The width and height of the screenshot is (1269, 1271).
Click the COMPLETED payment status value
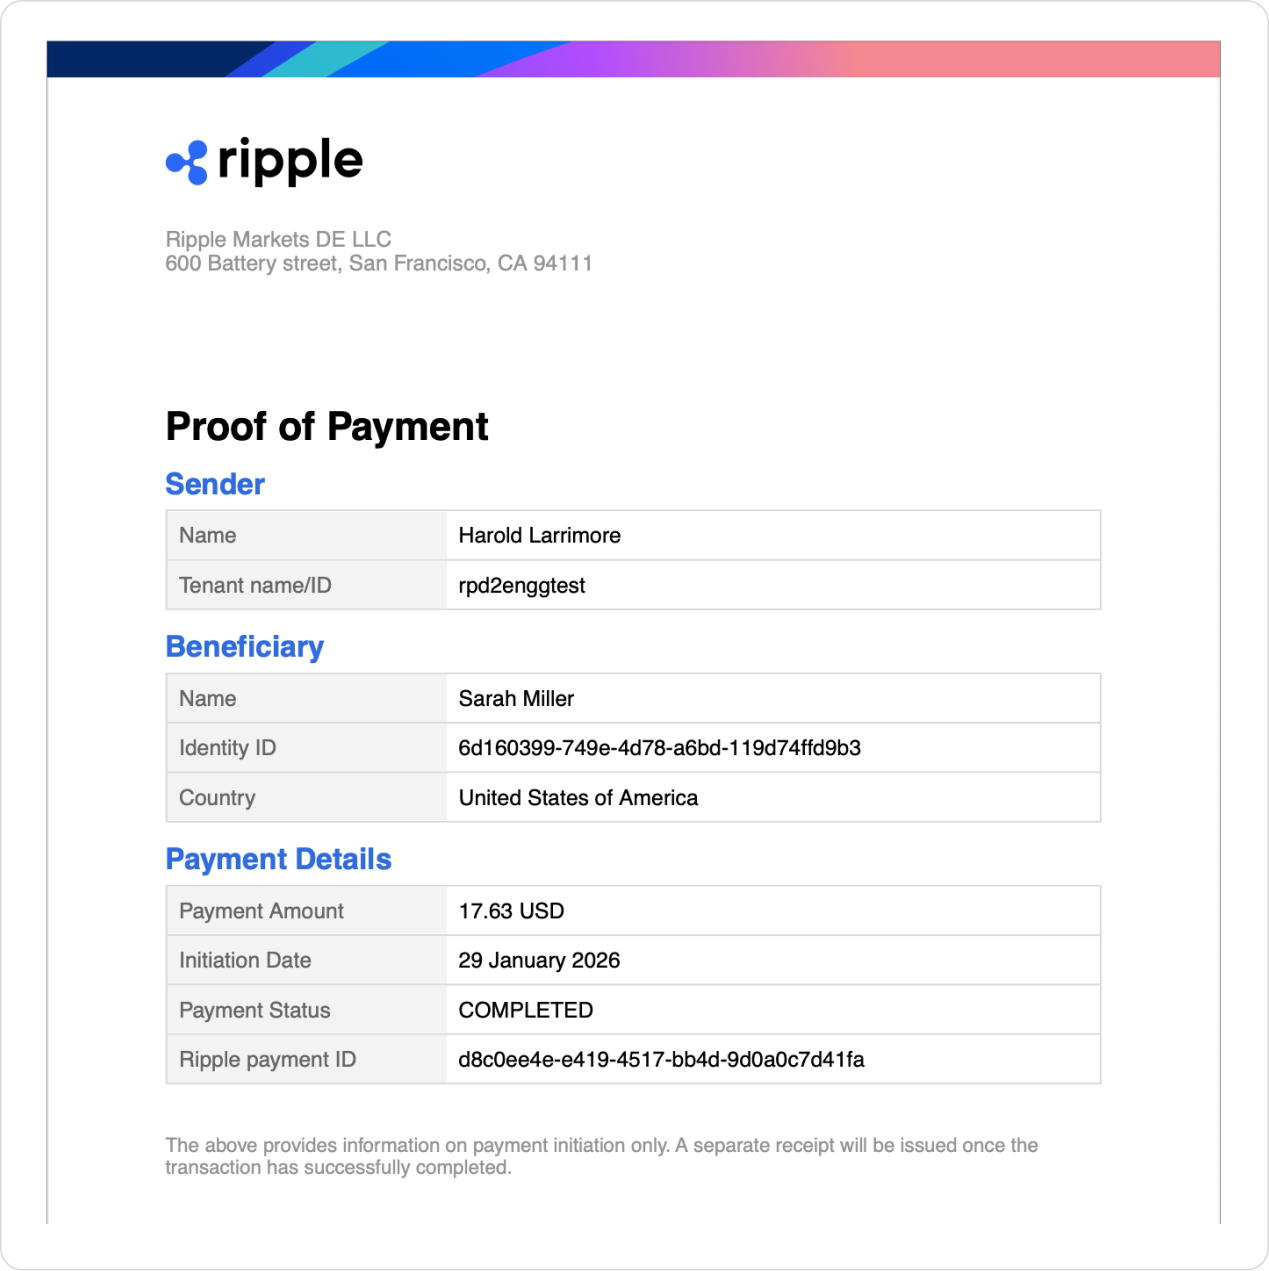click(525, 1010)
